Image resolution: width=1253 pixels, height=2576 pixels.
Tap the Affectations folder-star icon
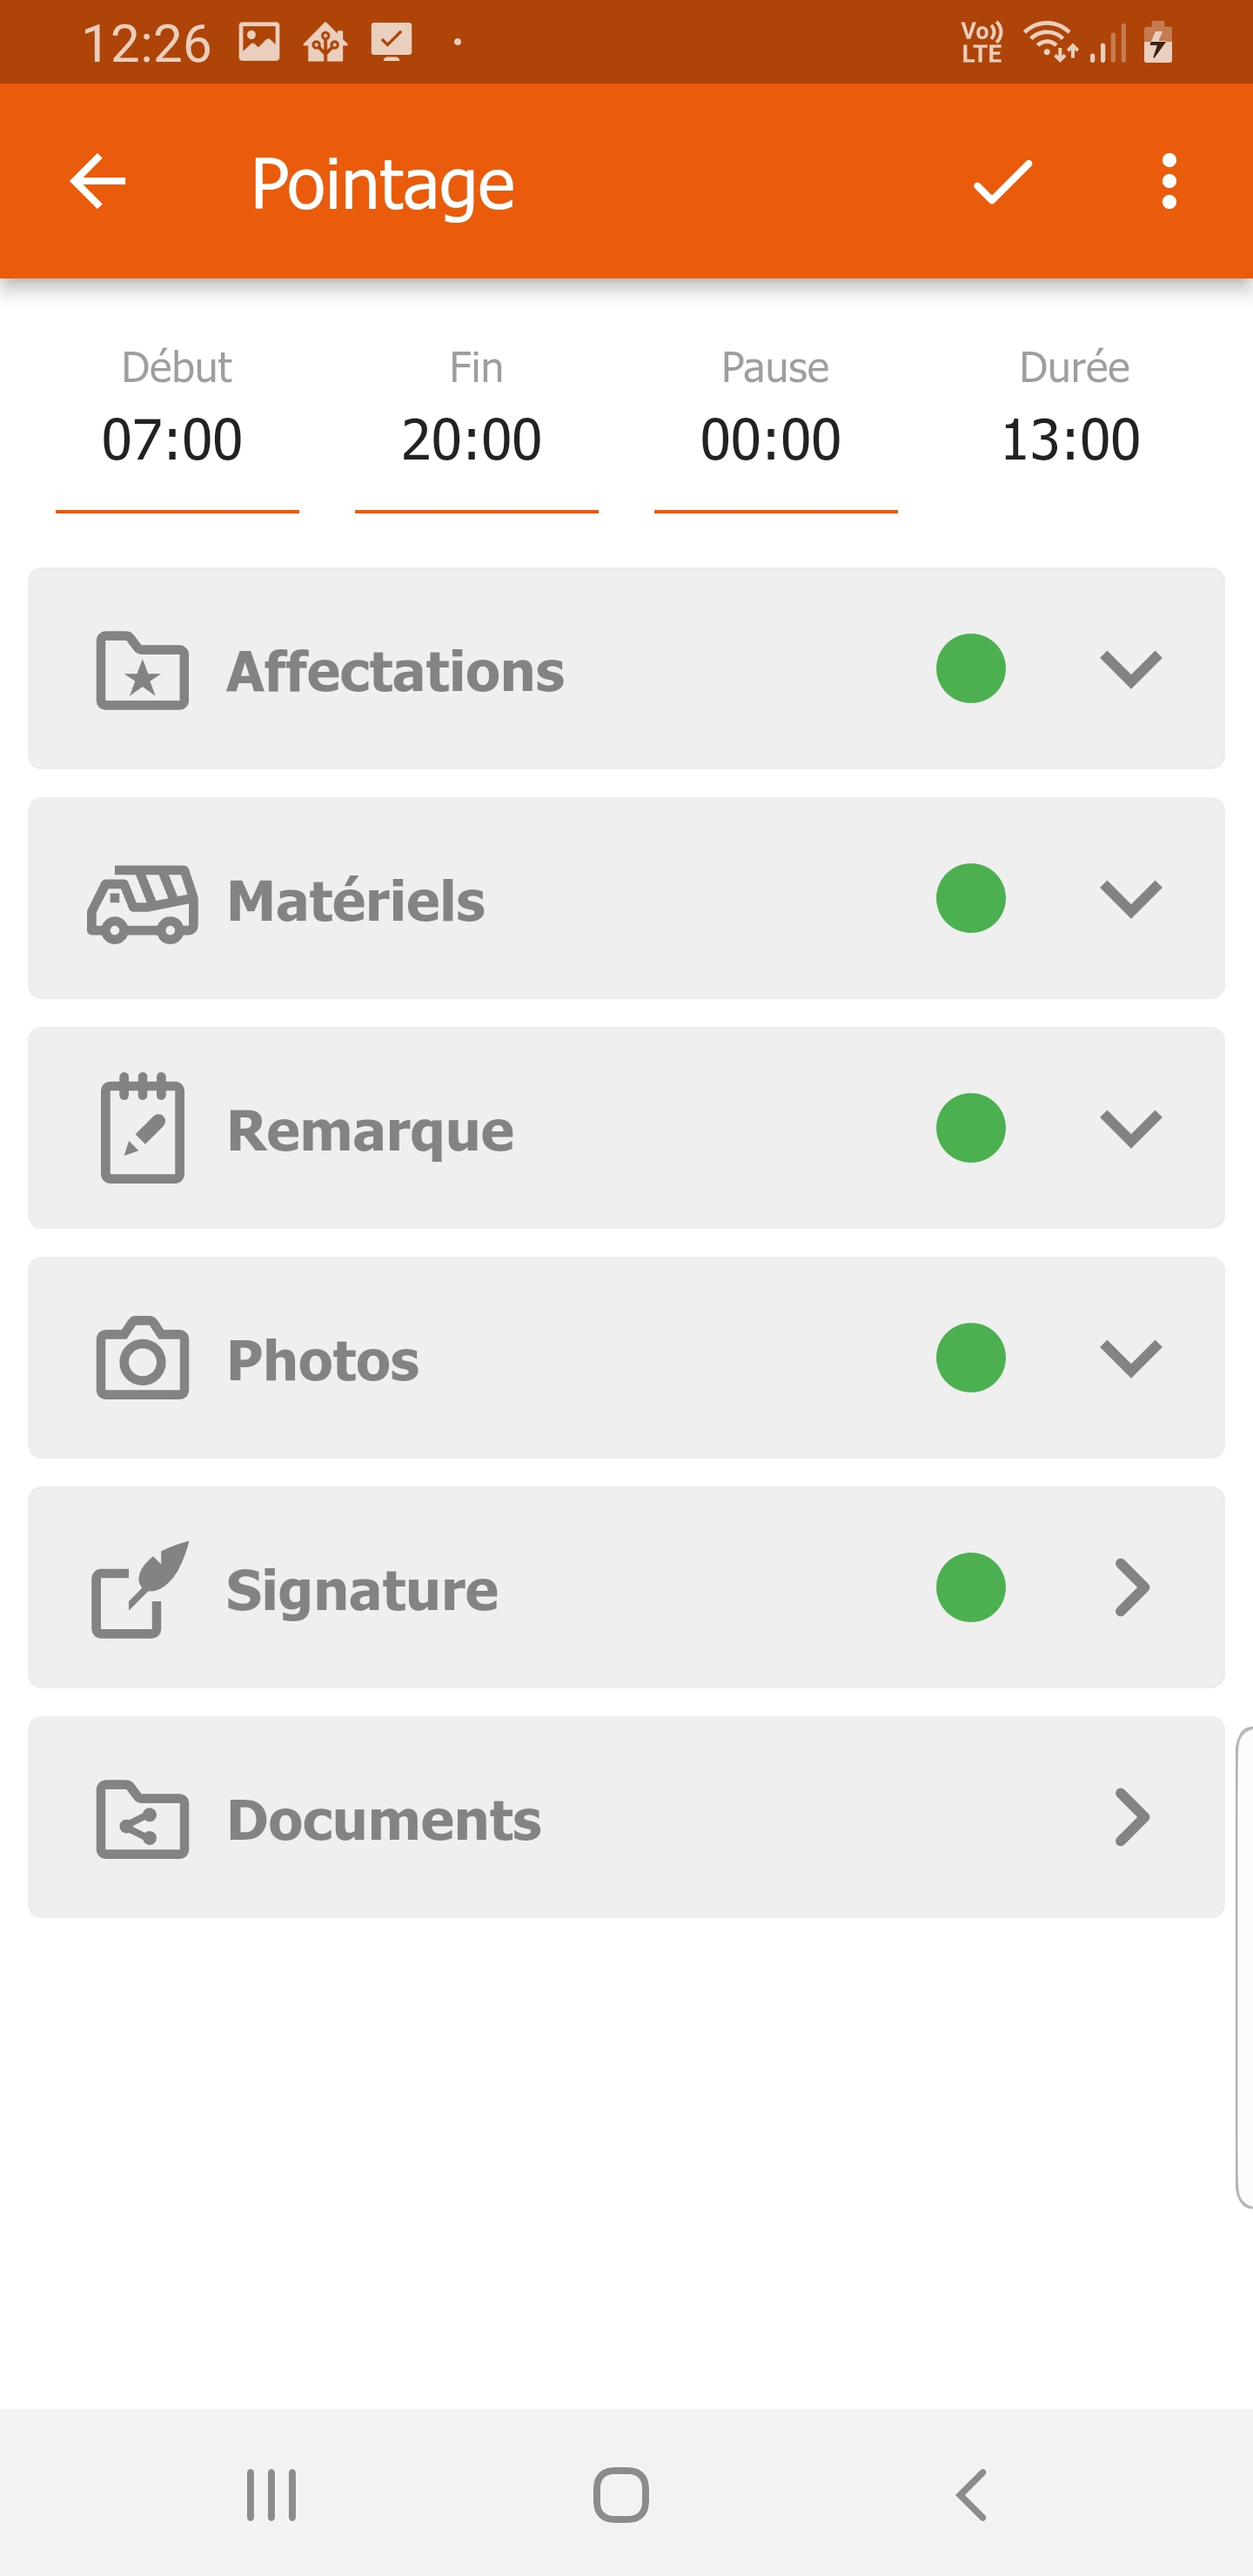(142, 670)
